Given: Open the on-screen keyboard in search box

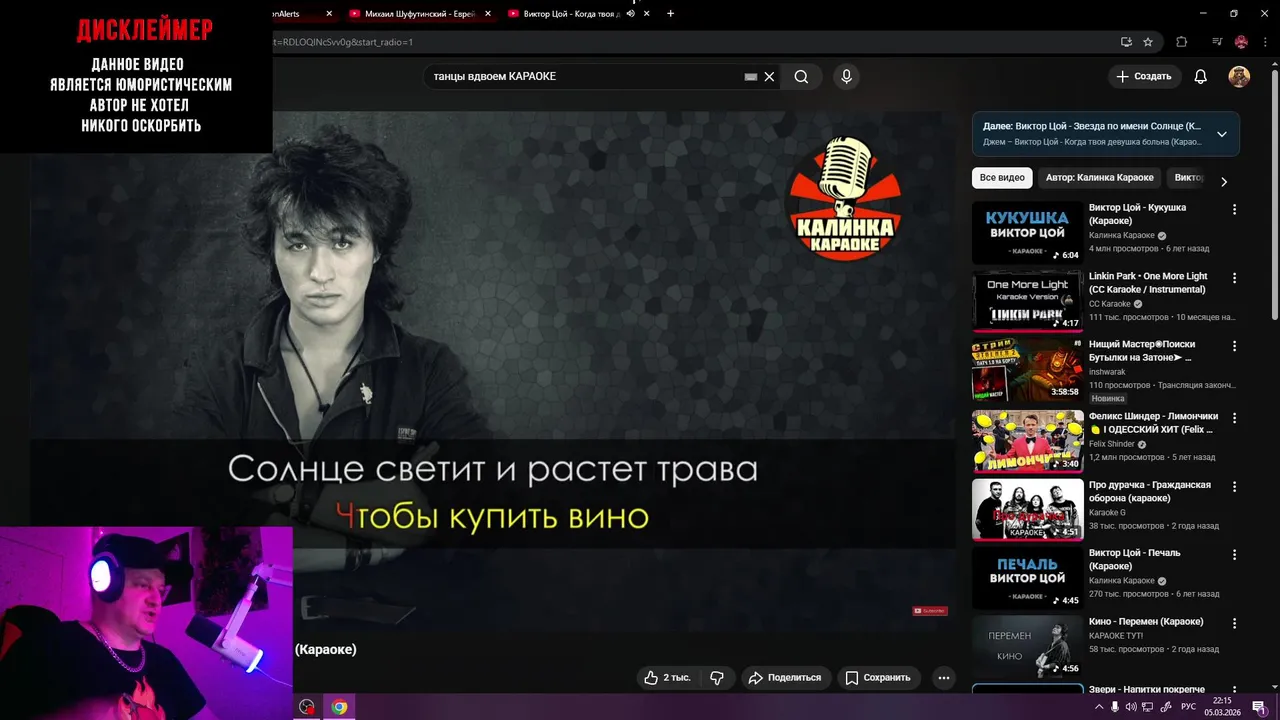Looking at the screenshot, I should 751,77.
